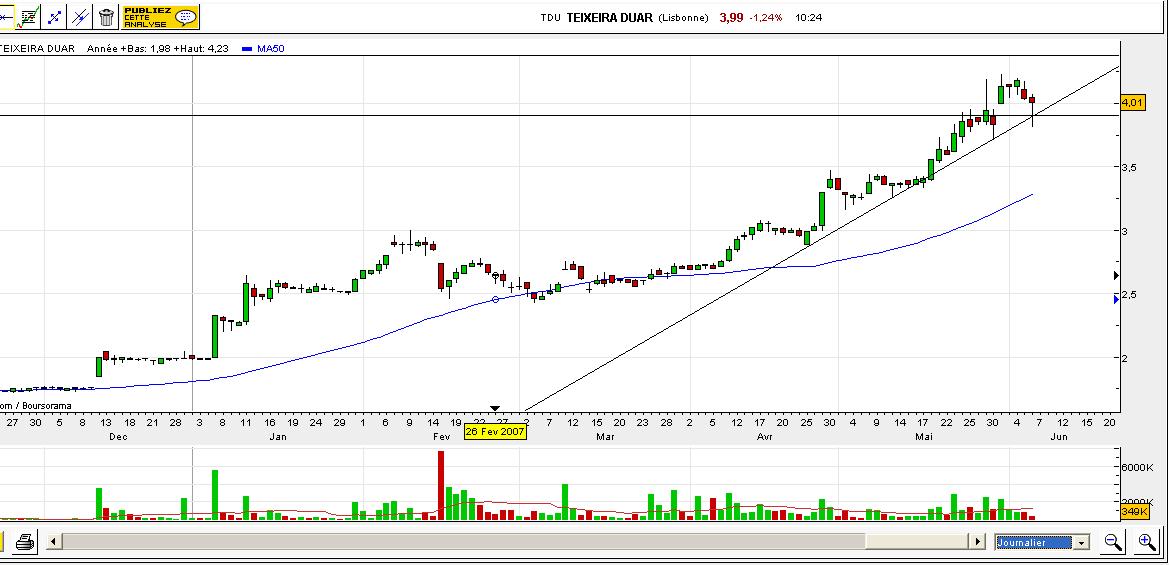Click the TDU ticker symbol
Image resolution: width=1169 pixels, height=565 pixels.
click(x=551, y=18)
